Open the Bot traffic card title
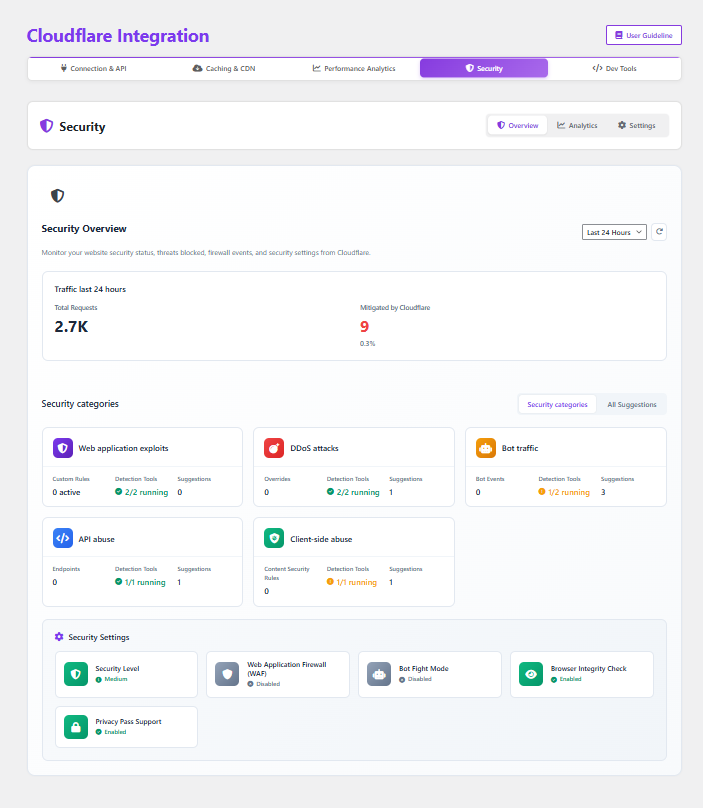This screenshot has width=703, height=808. (x=520, y=448)
